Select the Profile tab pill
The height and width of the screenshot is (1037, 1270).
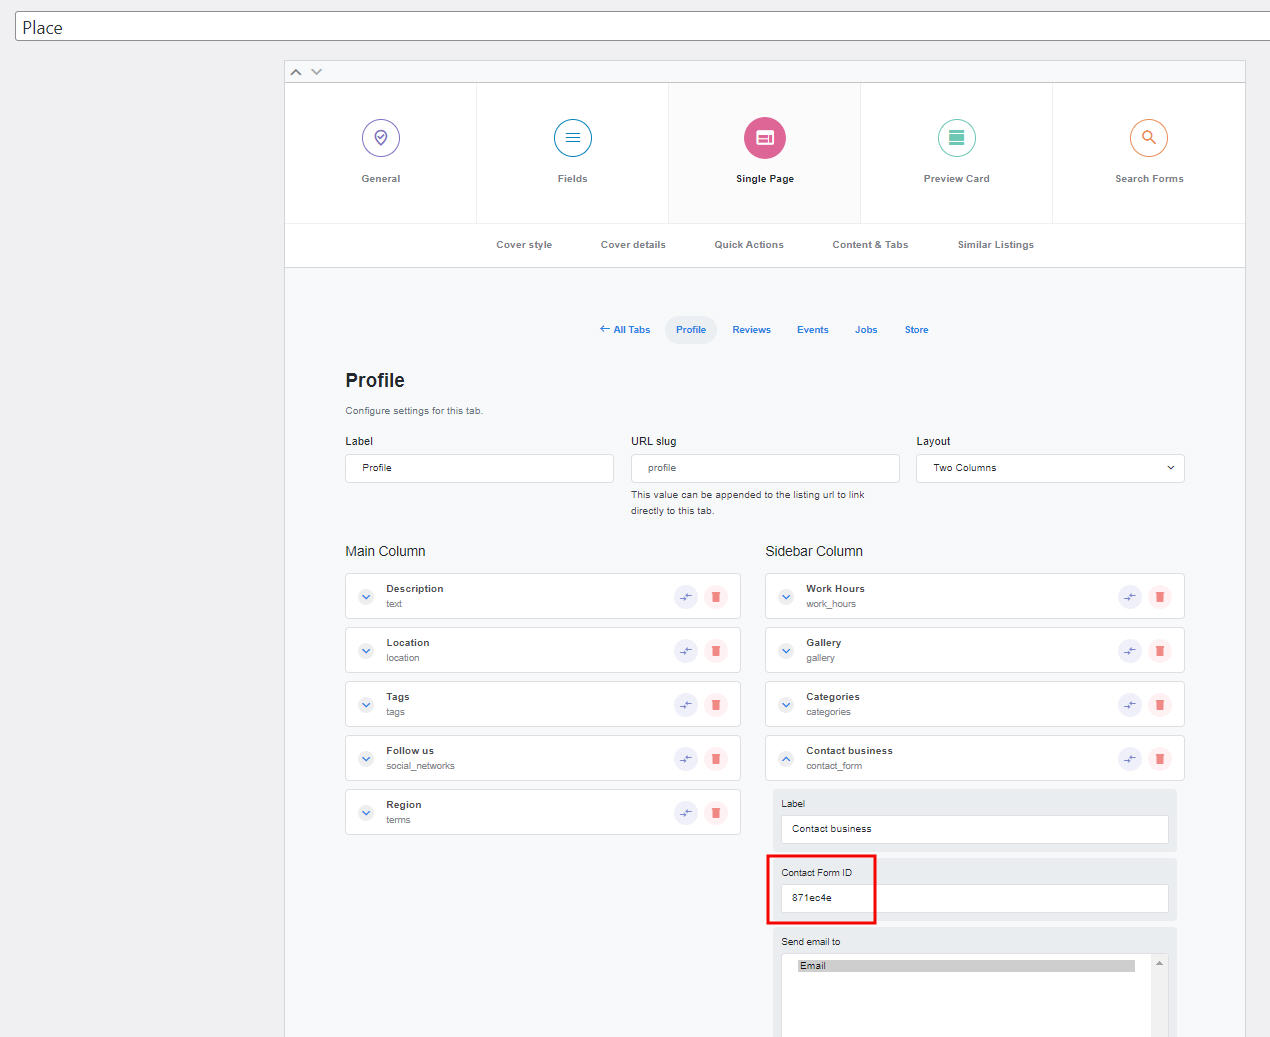pyautogui.click(x=691, y=330)
